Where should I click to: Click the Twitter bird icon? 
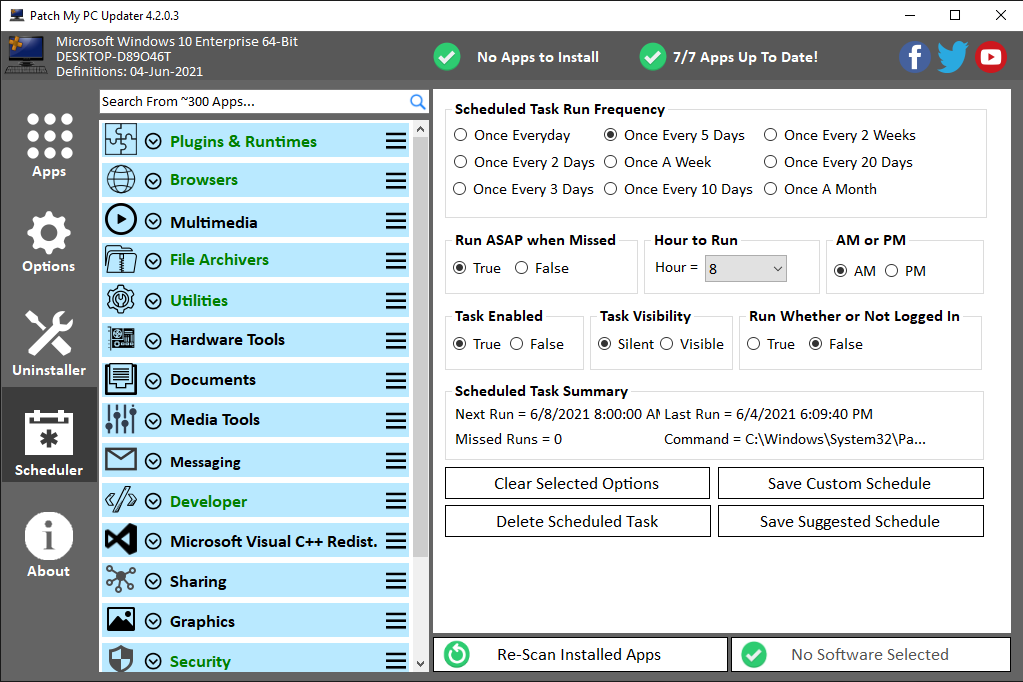(x=952, y=57)
